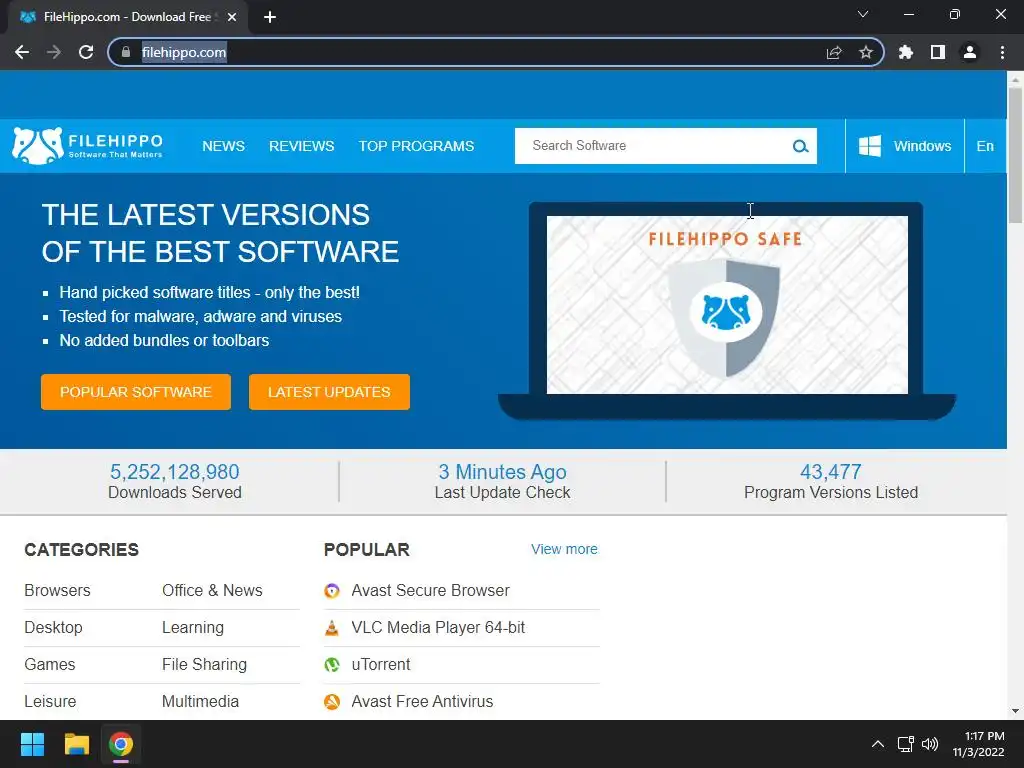
Task: Click the page vertical scrollbar thumb
Action: pyautogui.click(x=1015, y=155)
